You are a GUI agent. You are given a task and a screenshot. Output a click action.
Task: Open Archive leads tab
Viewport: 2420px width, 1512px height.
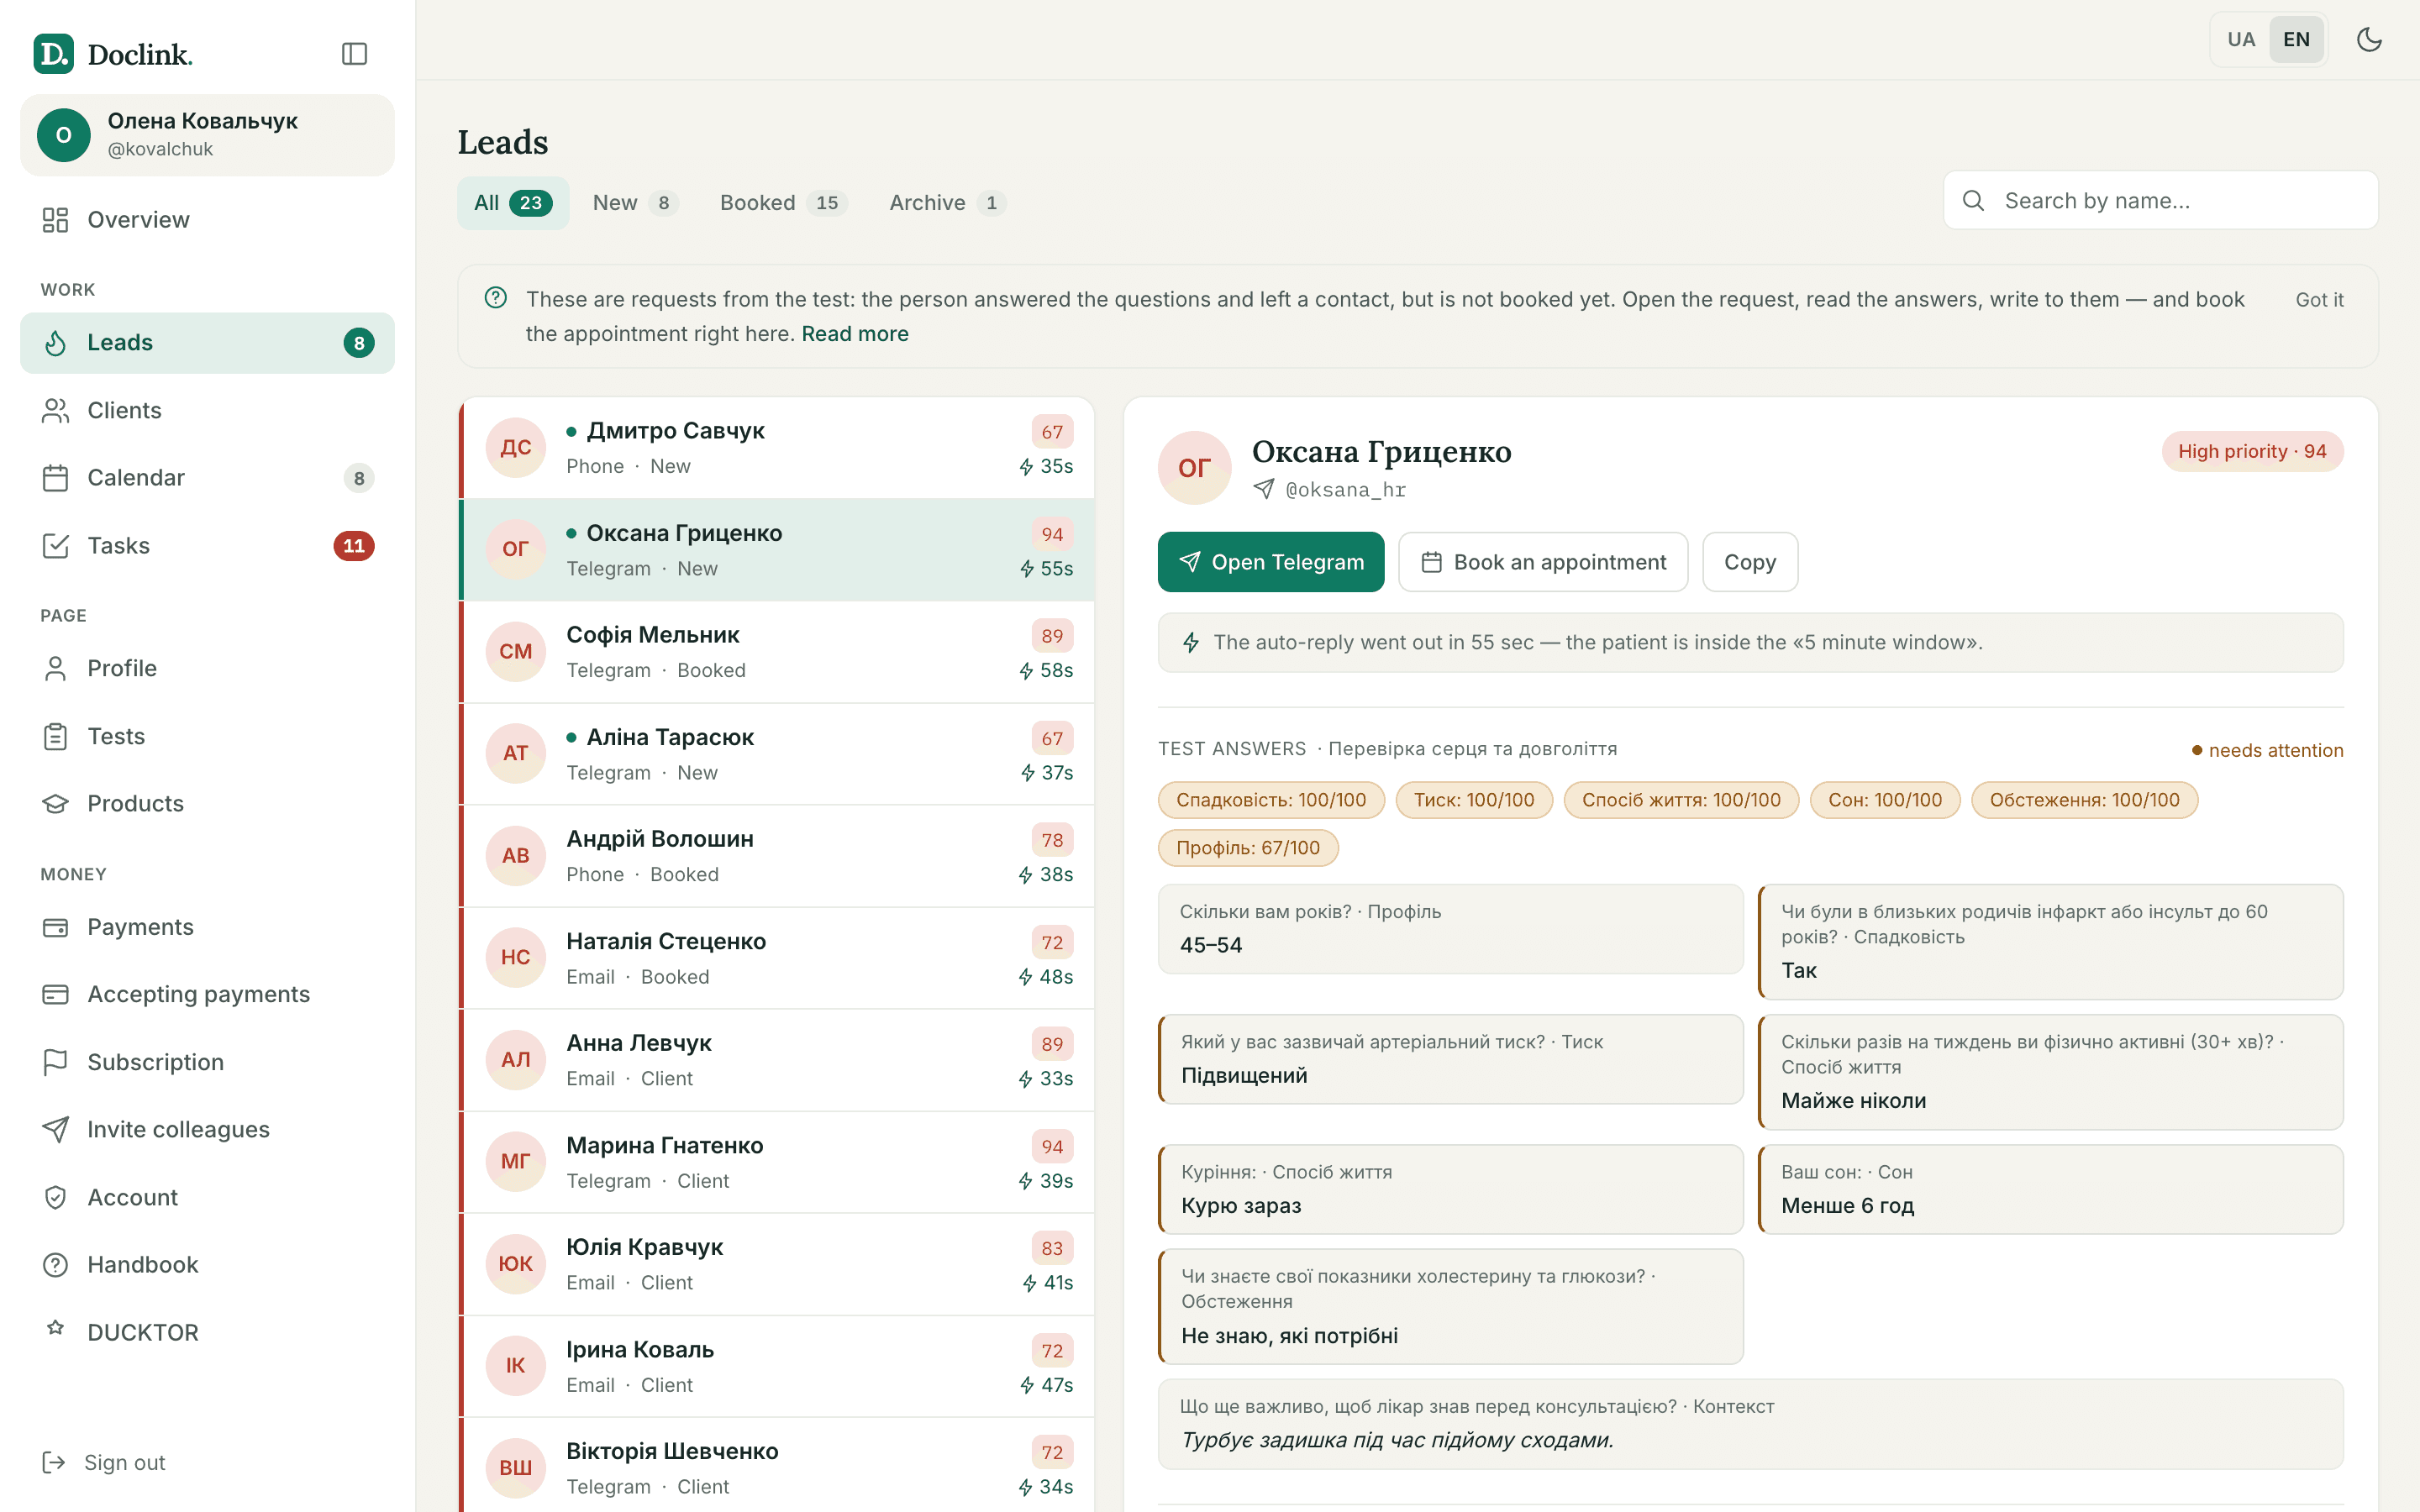(x=946, y=203)
